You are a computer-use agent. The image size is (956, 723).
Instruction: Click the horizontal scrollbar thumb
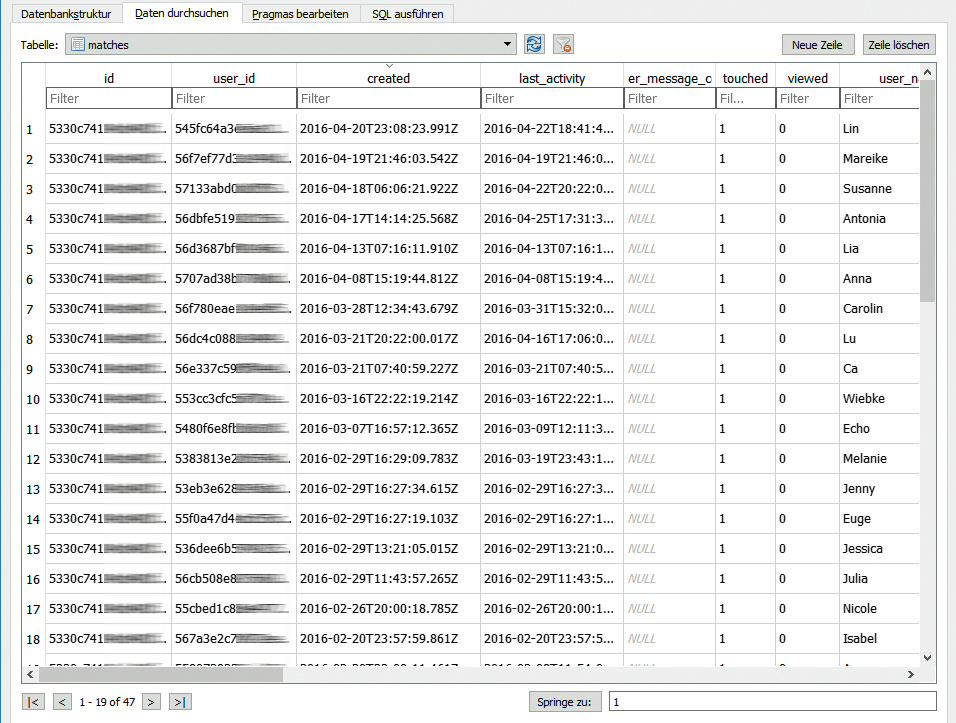(x=161, y=674)
